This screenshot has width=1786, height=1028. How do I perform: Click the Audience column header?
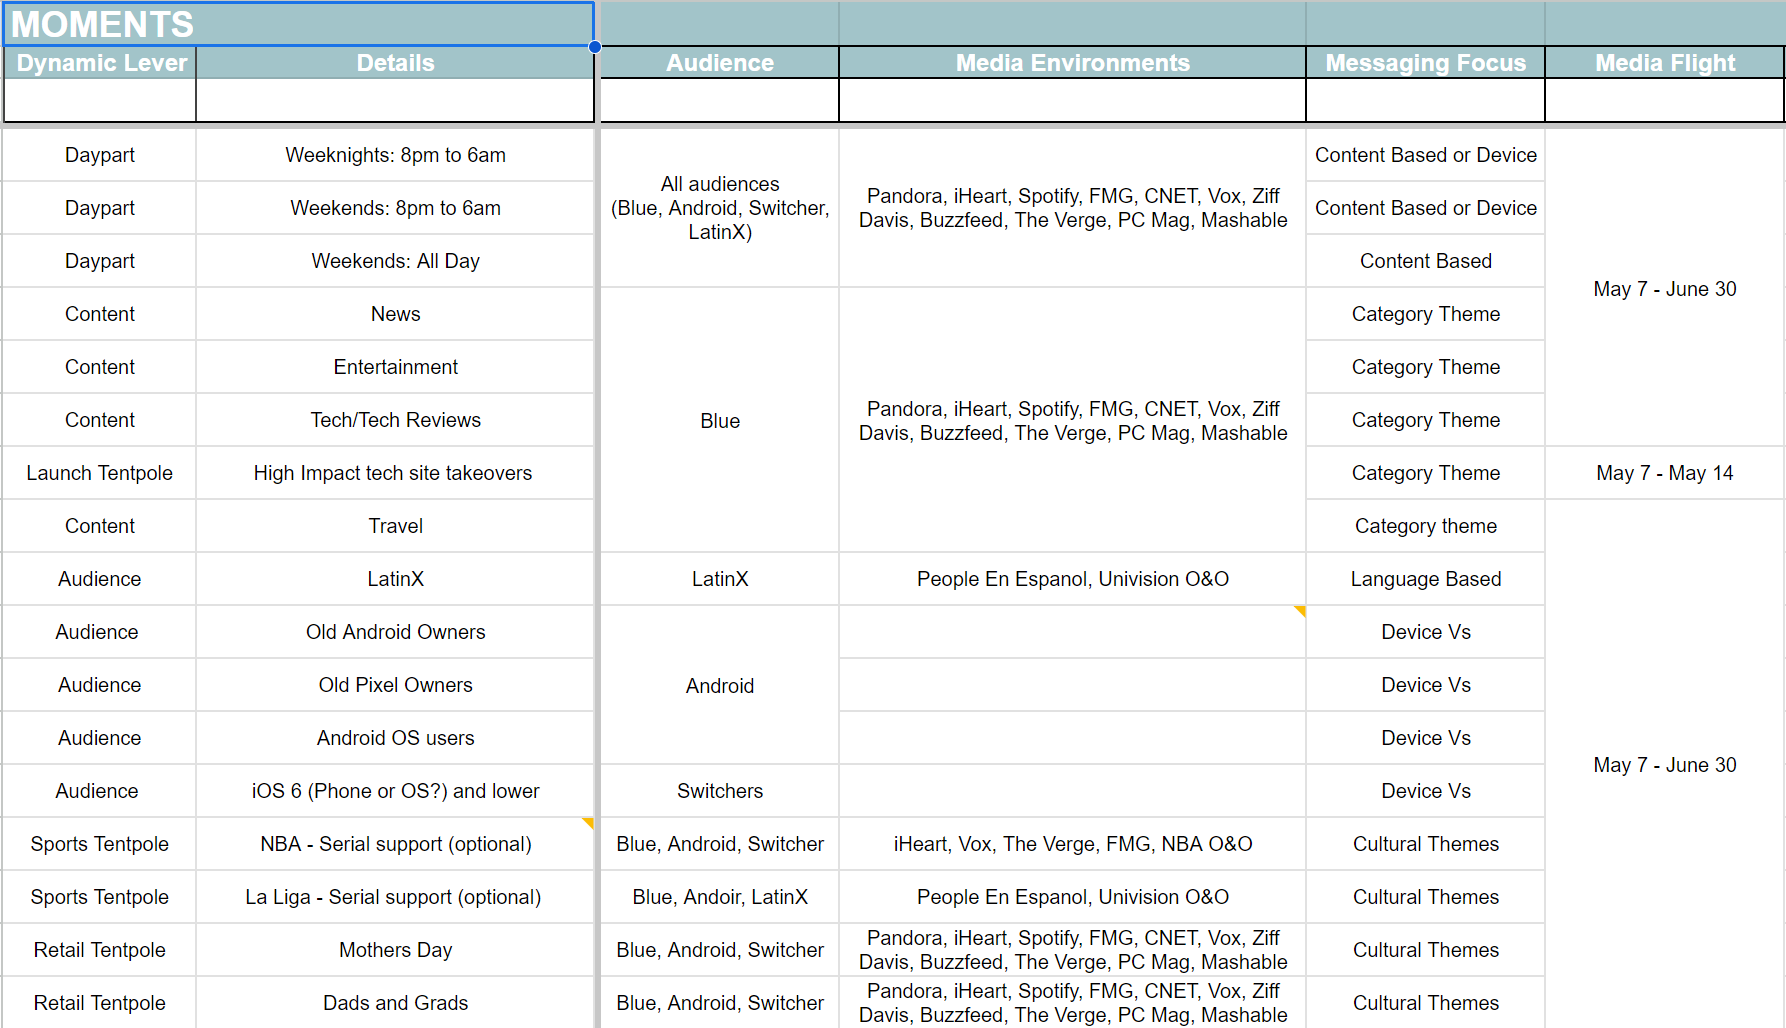[x=719, y=63]
